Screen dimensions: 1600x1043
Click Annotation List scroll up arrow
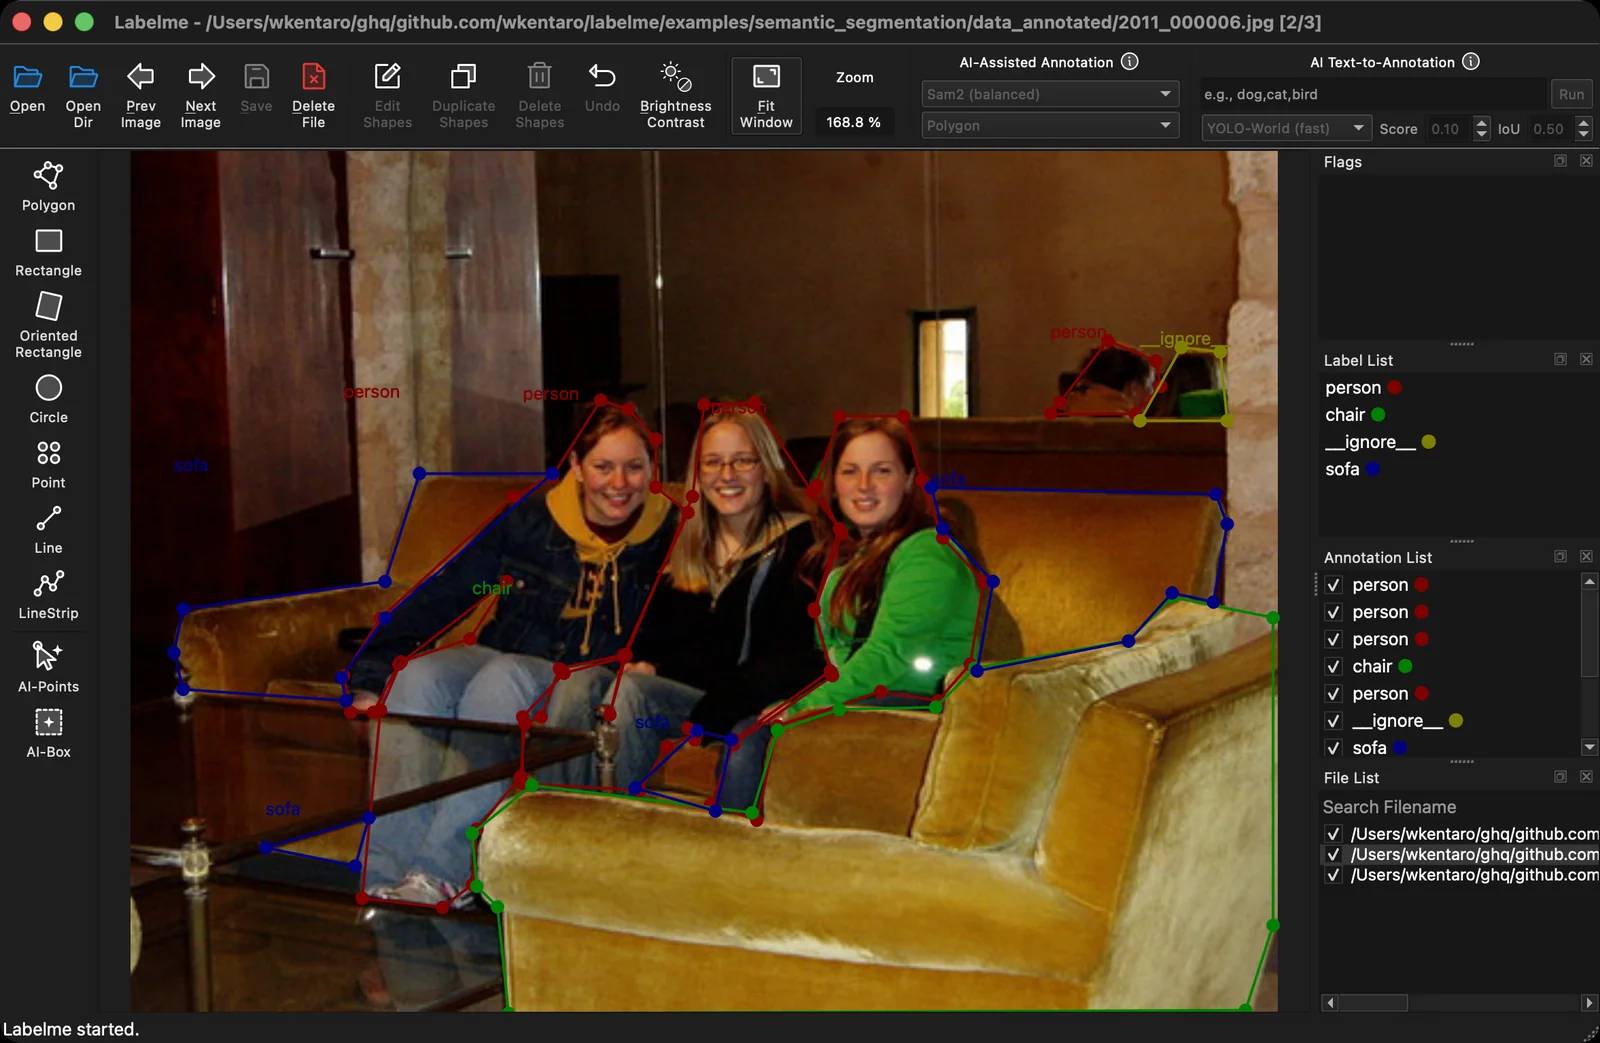pos(1589,581)
